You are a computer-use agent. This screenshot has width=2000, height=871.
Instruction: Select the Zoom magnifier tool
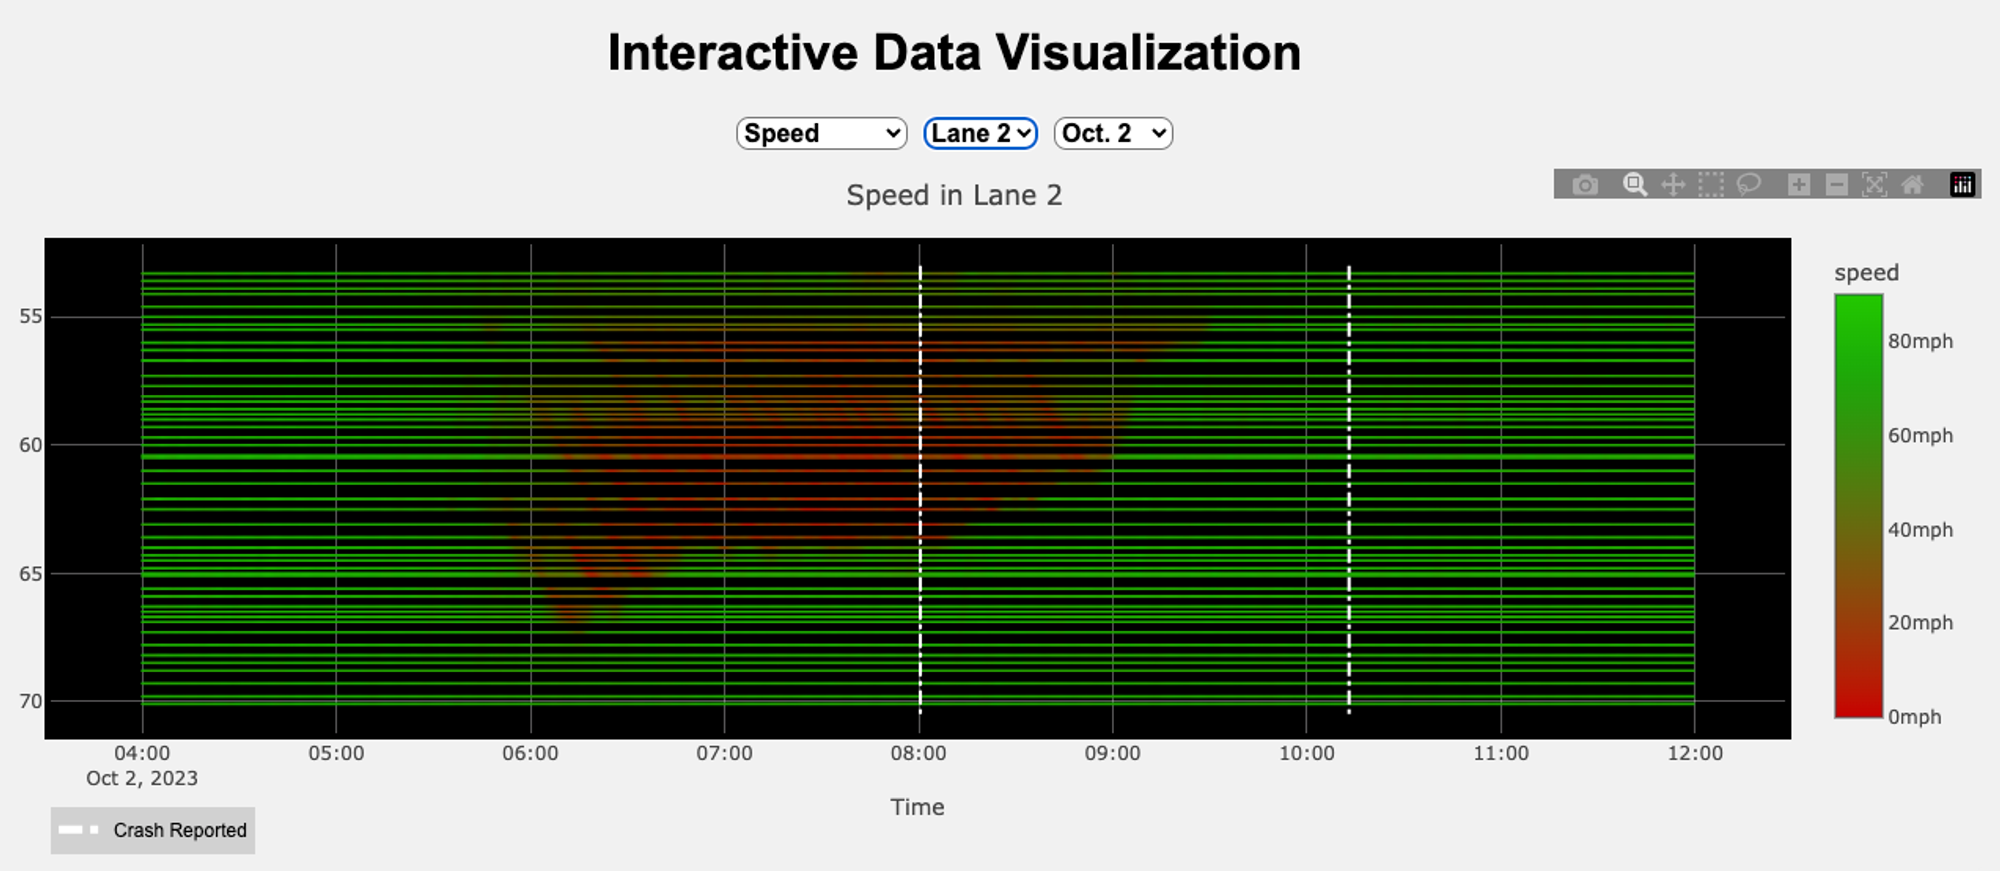[1635, 185]
